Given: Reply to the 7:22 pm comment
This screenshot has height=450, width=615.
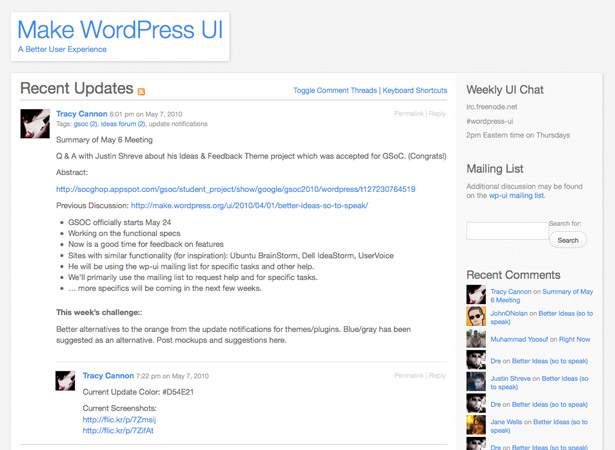Looking at the screenshot, I should 437,375.
